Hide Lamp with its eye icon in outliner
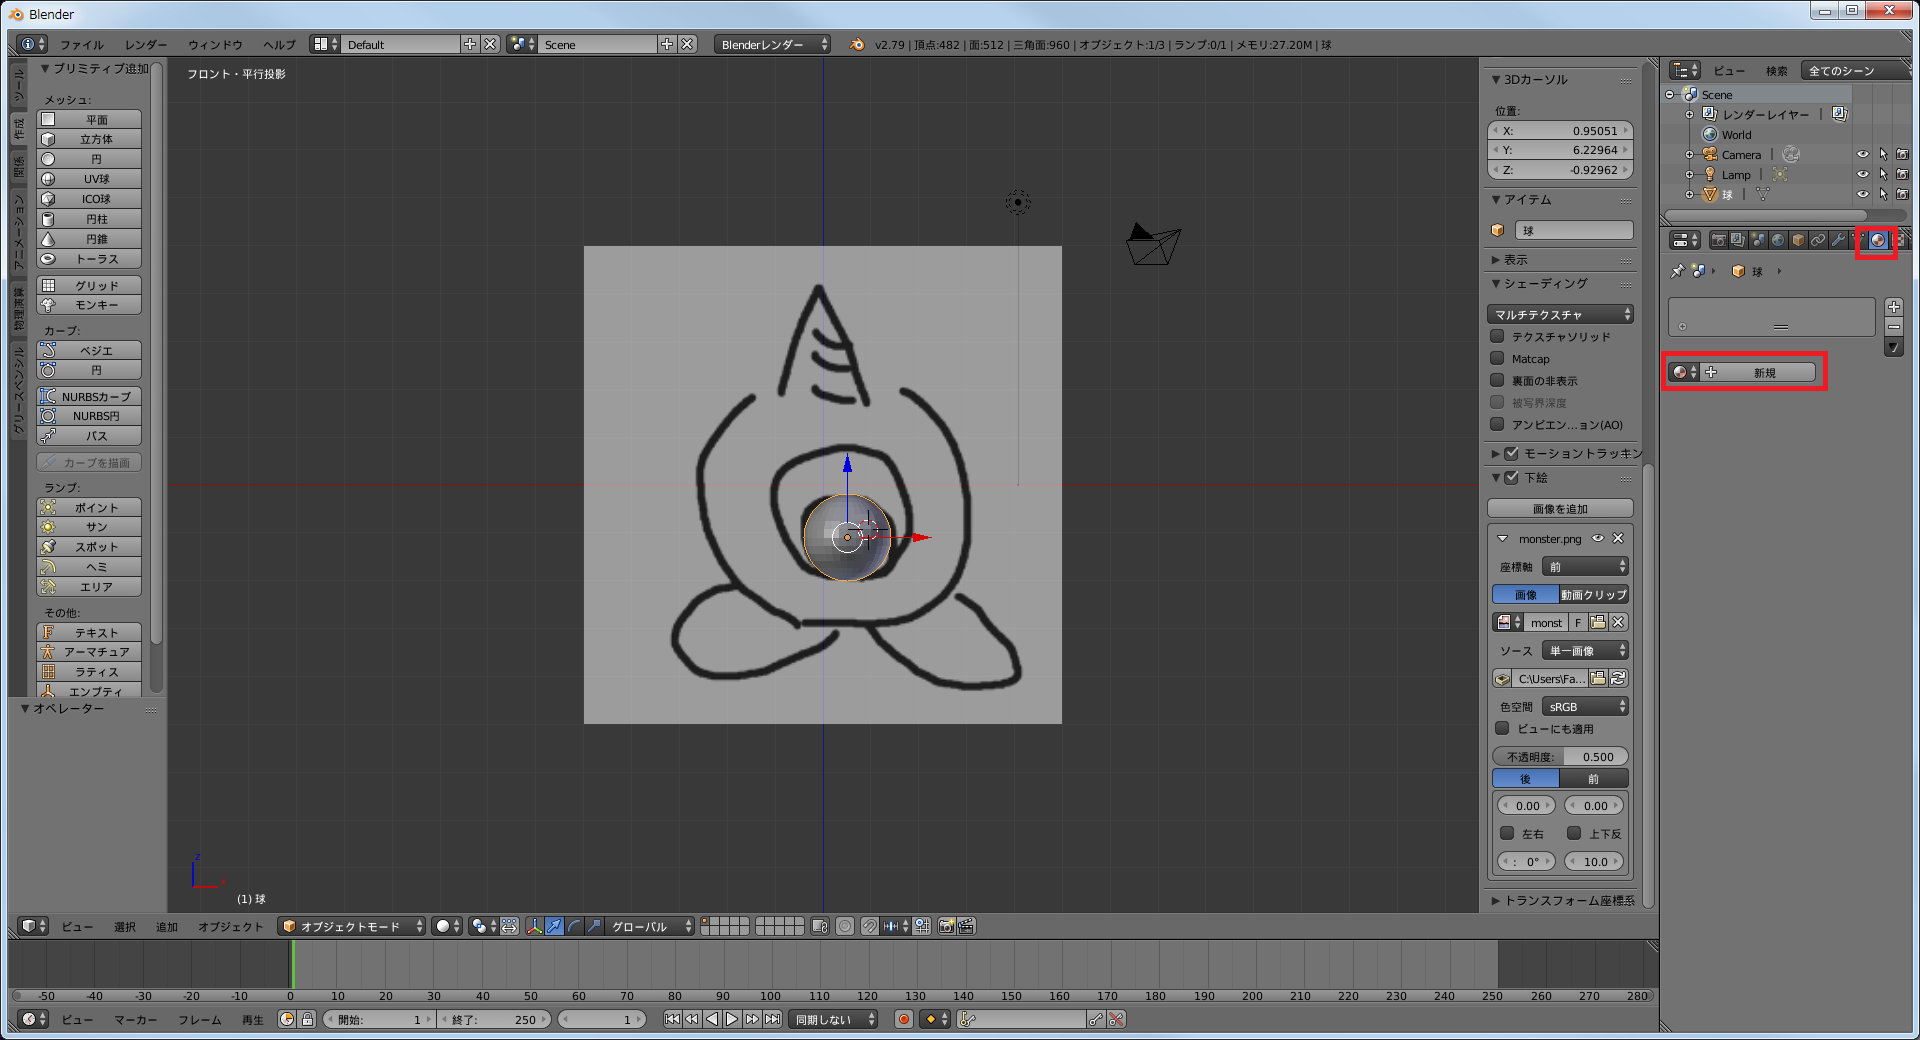This screenshot has width=1920, height=1040. 1862,175
